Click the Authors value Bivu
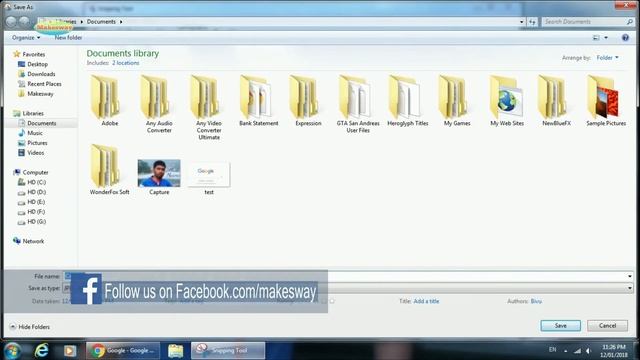 pyautogui.click(x=536, y=301)
